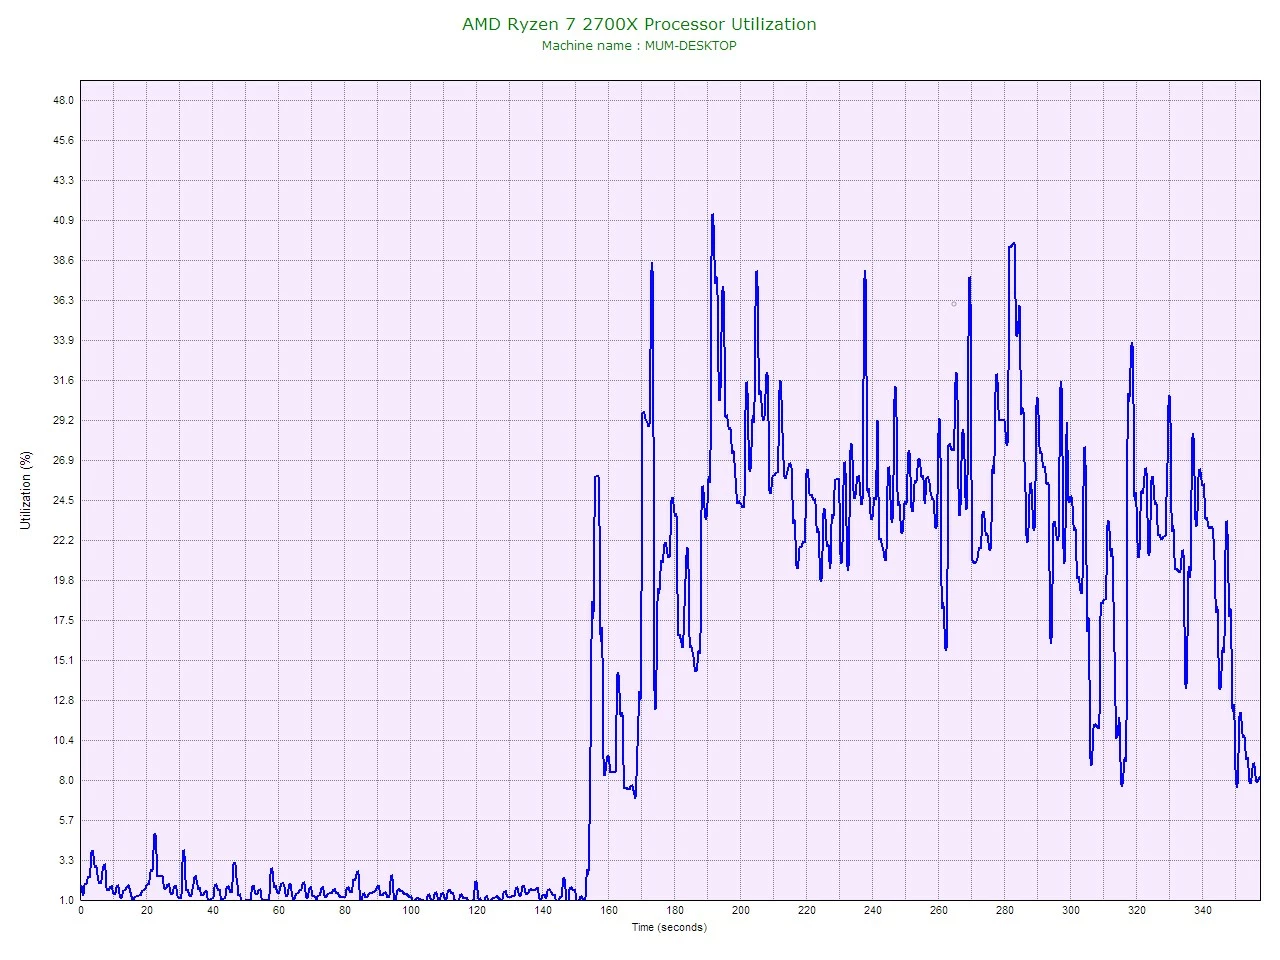Click the 20 tick on the time axis
The width and height of the screenshot is (1280, 960).
(x=147, y=910)
